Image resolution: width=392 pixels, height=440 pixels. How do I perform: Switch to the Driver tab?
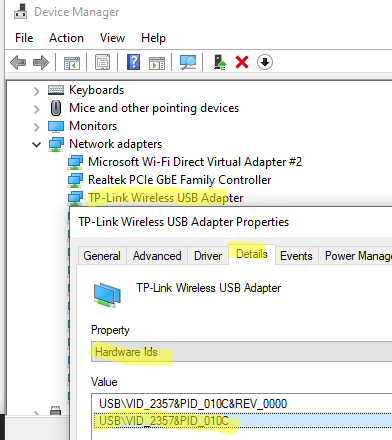(208, 256)
